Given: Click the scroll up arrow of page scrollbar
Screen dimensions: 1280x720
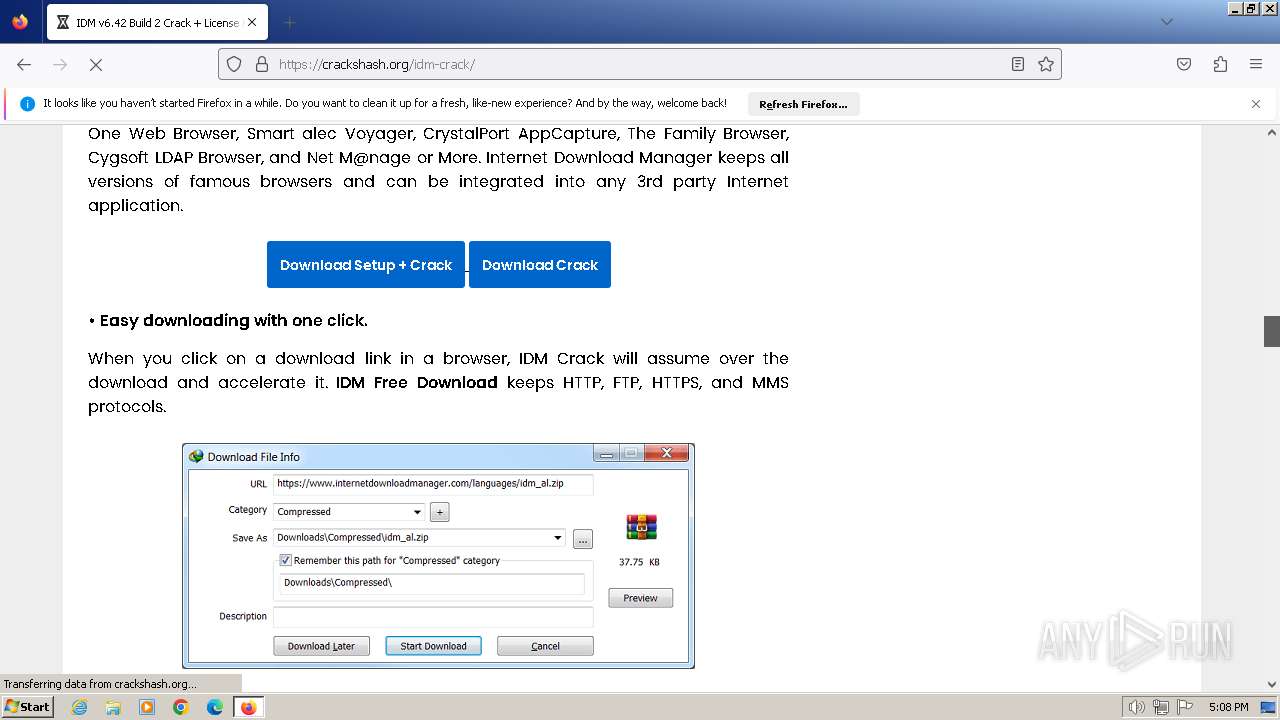Looking at the screenshot, I should [x=1271, y=133].
